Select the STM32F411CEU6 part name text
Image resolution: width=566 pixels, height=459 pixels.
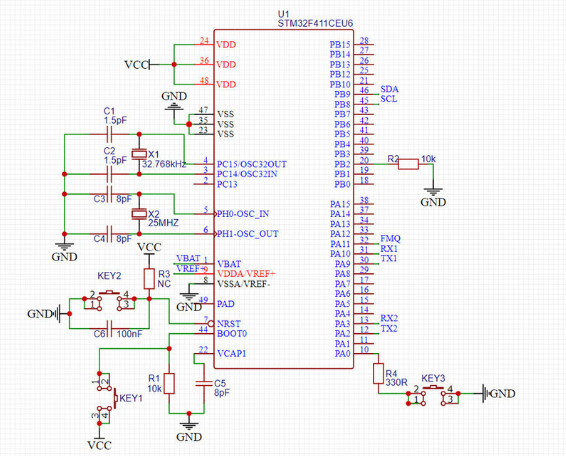[x=315, y=23]
